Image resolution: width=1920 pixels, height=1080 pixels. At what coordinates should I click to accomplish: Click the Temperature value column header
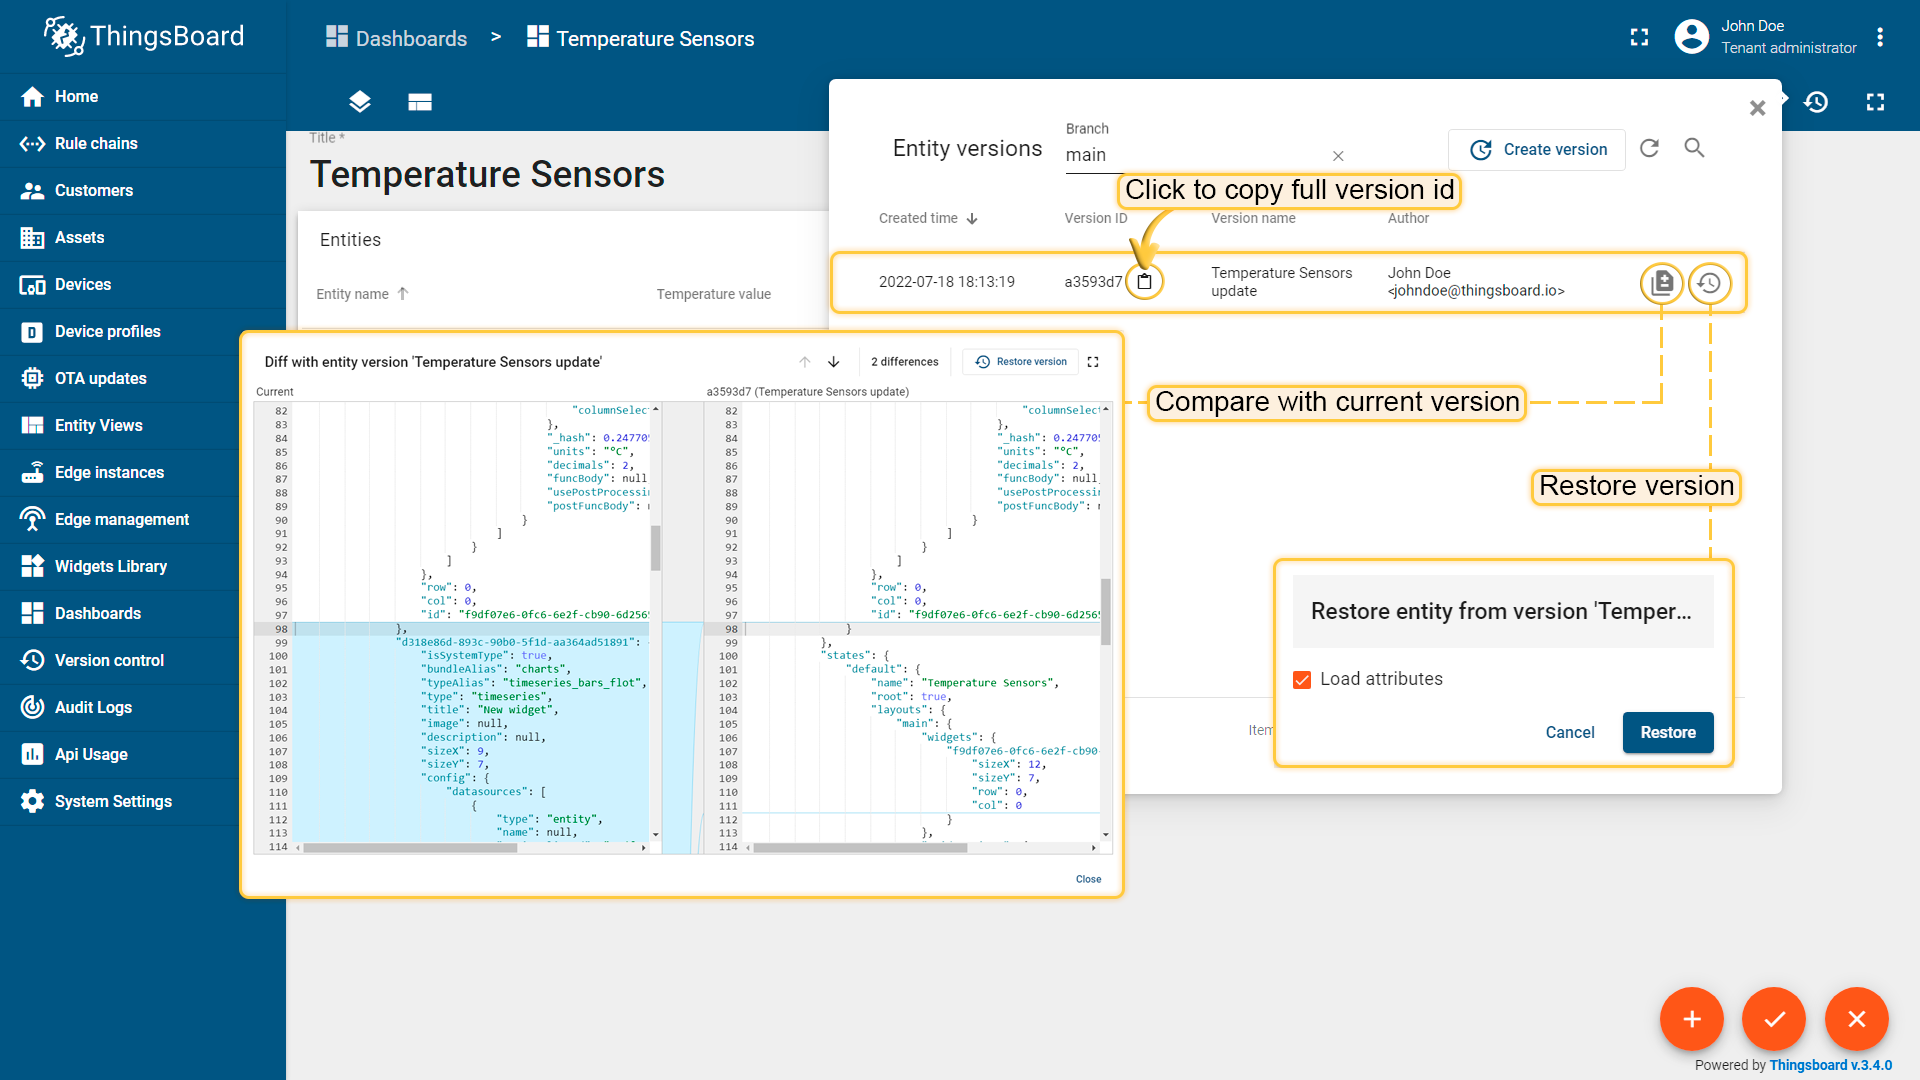(x=714, y=294)
